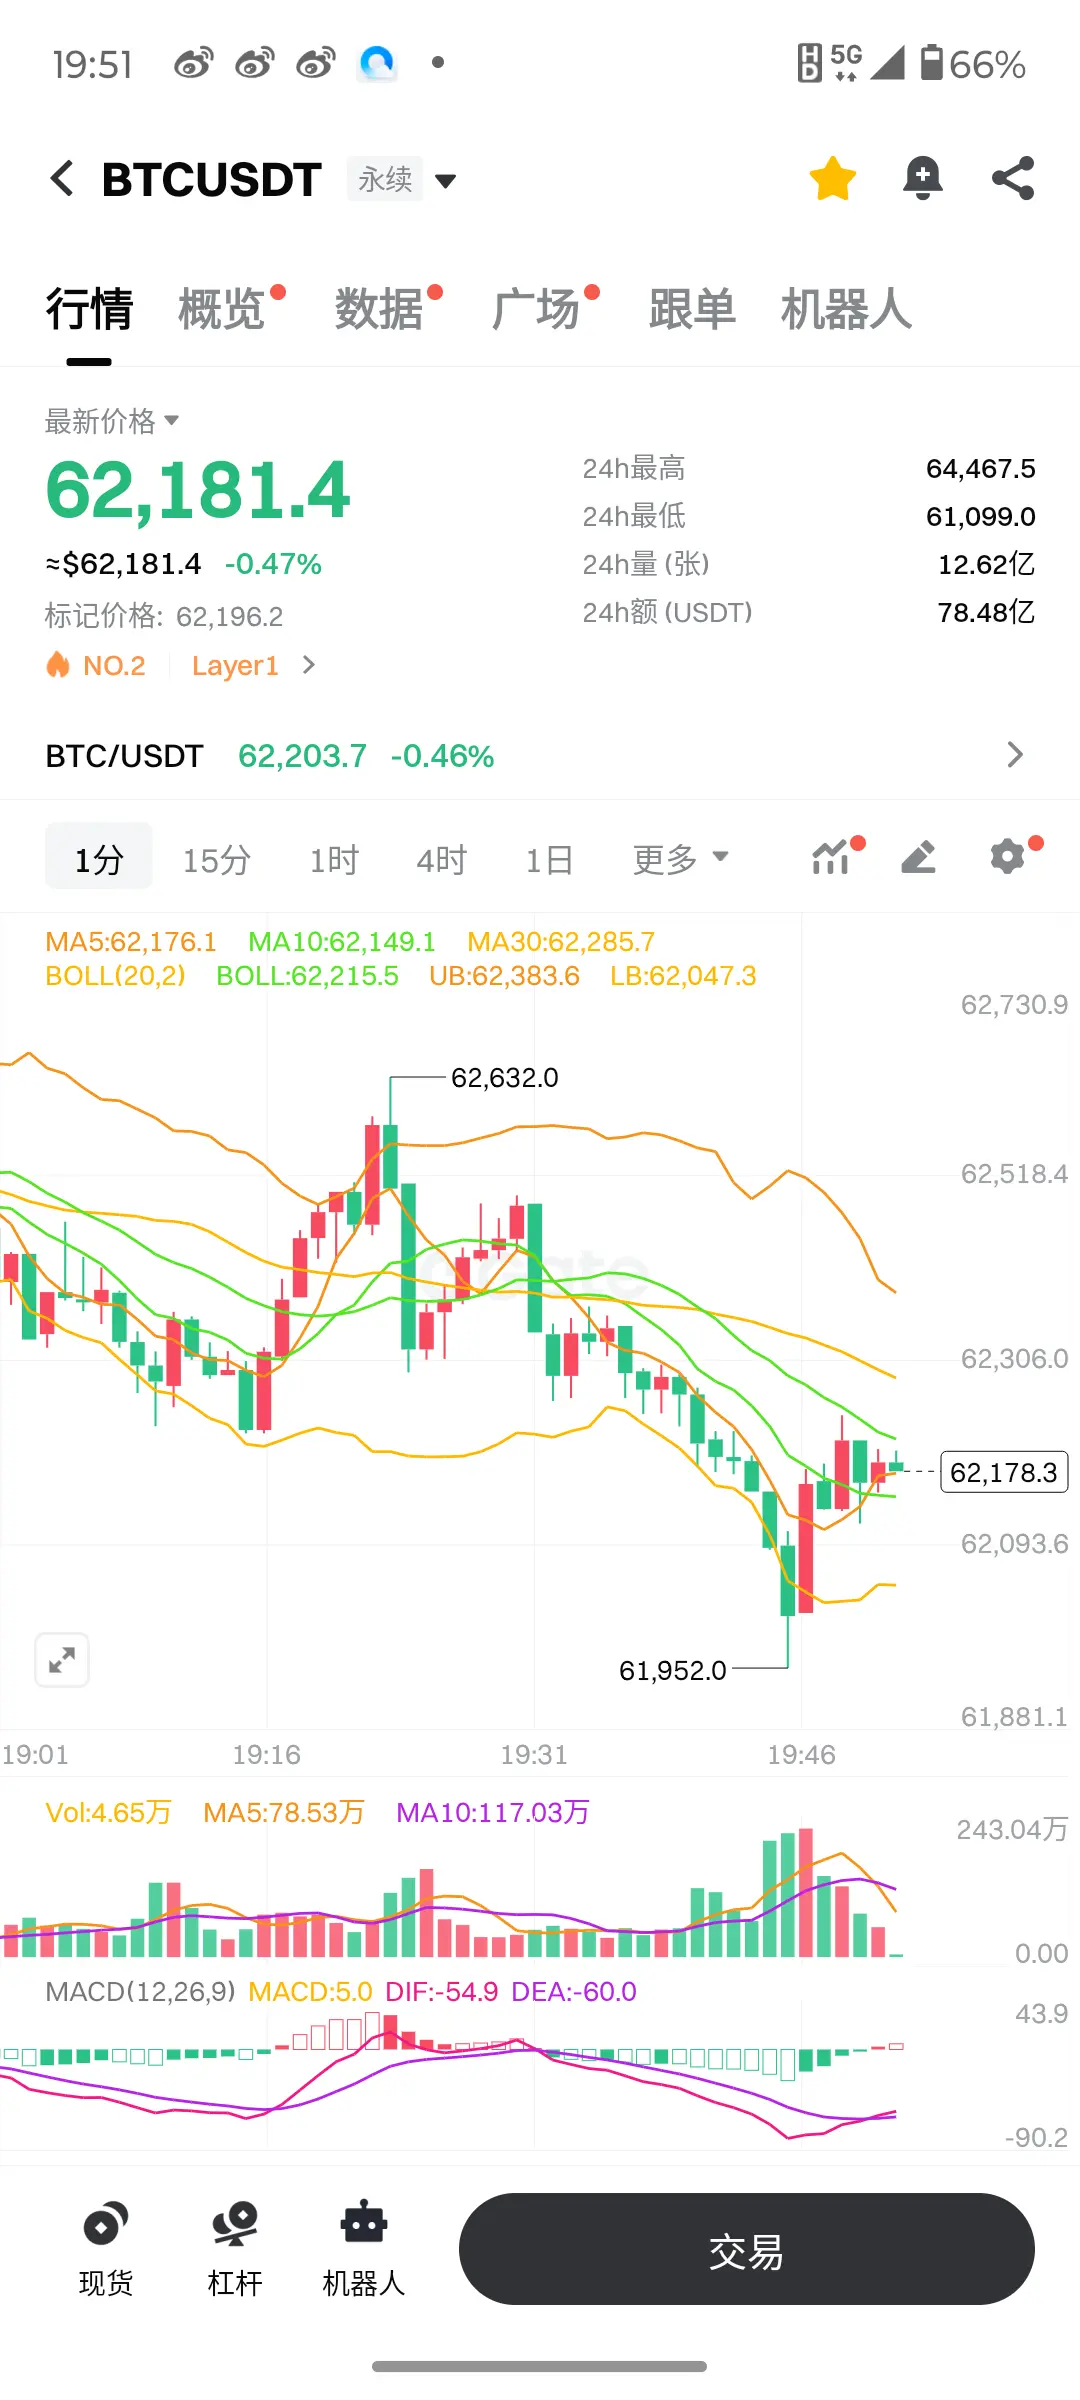The width and height of the screenshot is (1080, 2400).
Task: Switch to the 跟单 tab
Action: pos(692,309)
